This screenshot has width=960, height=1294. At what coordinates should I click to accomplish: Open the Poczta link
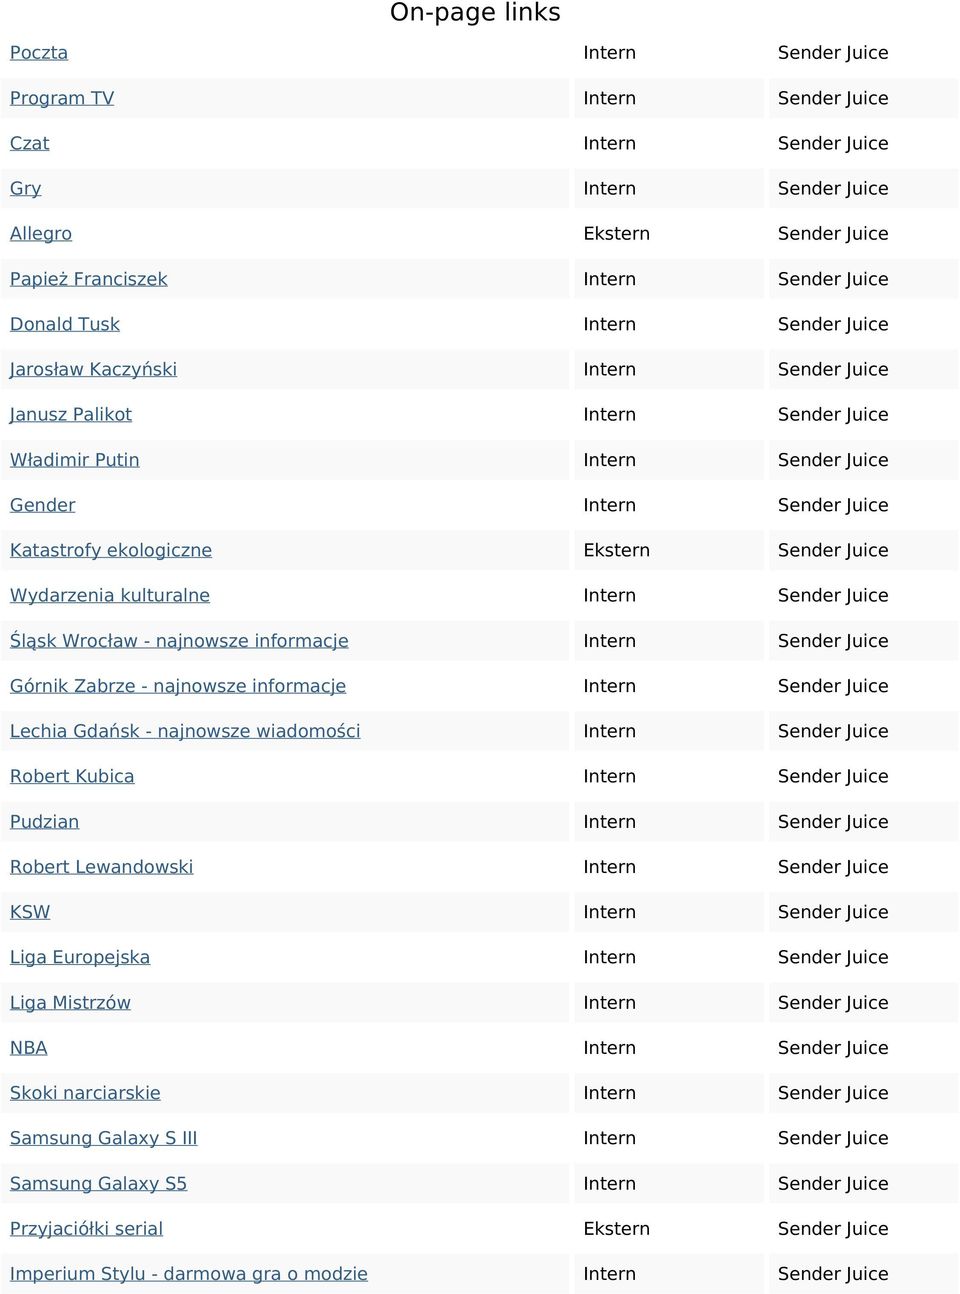tap(39, 53)
